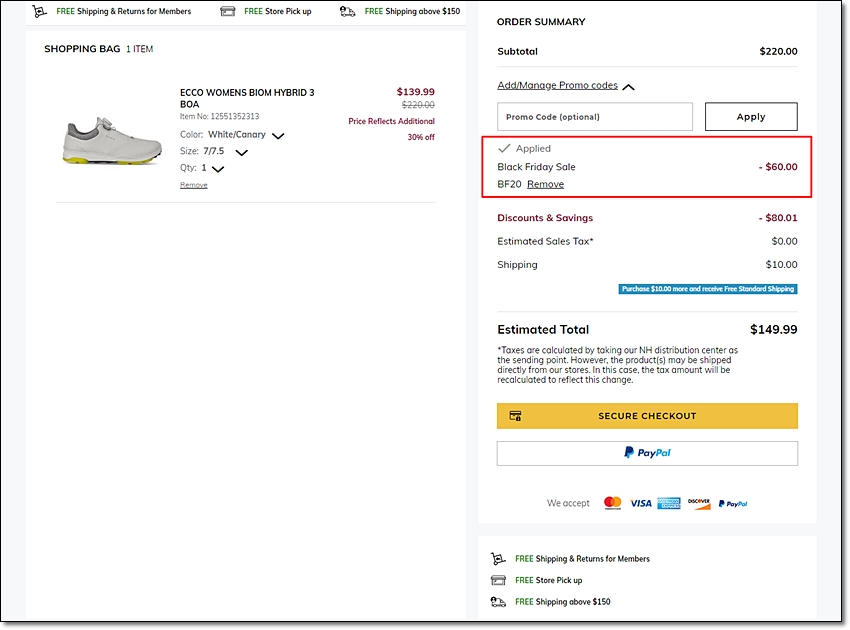Image resolution: width=850 pixels, height=630 pixels.
Task: Open the Qty dropdown
Action: pos(218,169)
